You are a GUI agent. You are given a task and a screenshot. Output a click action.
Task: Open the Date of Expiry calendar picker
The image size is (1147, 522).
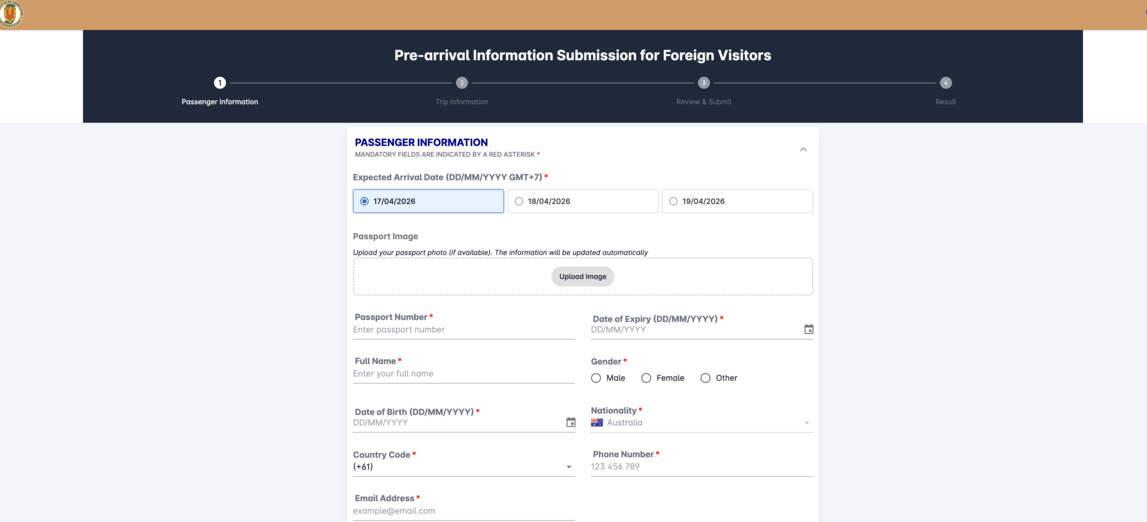coord(809,330)
